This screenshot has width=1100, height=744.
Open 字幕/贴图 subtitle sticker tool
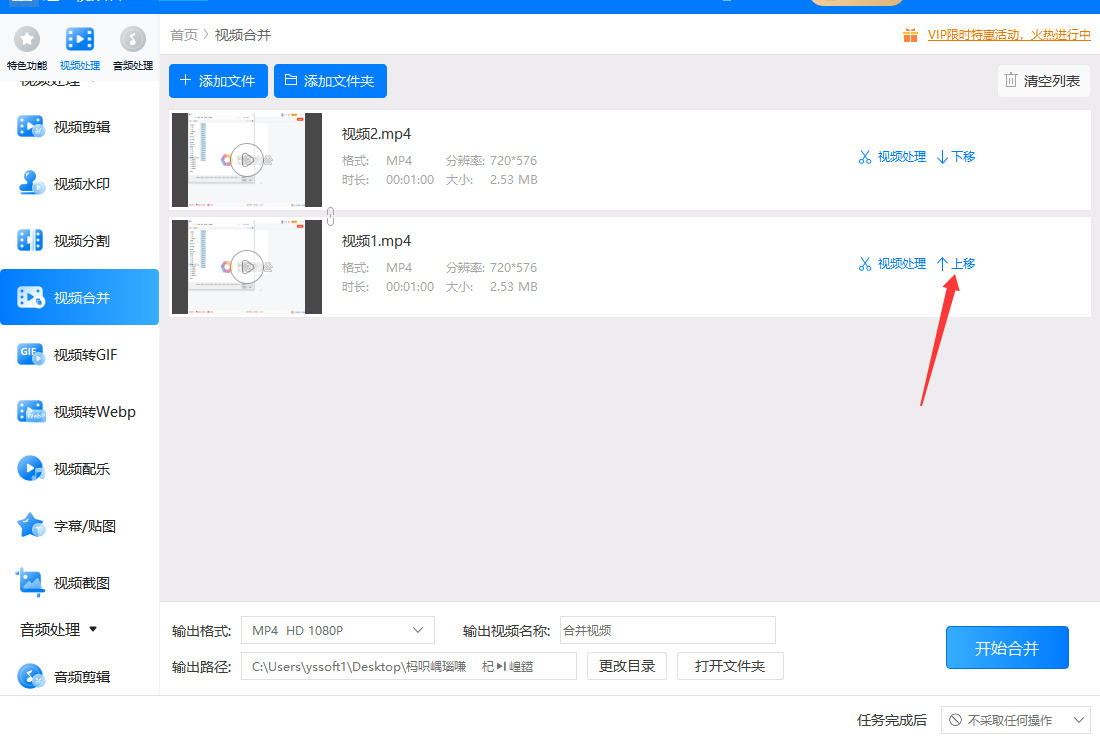tap(79, 525)
